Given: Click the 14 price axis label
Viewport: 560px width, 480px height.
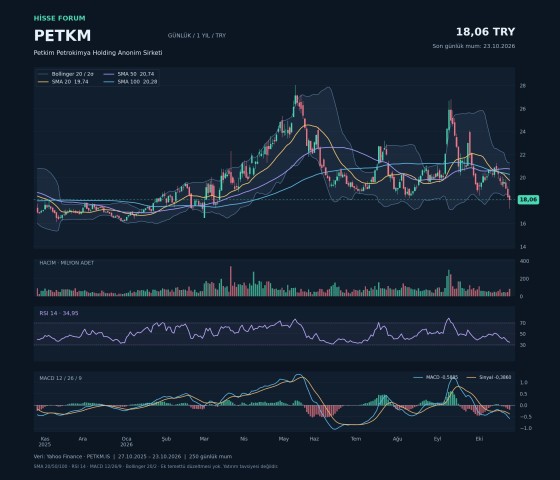Looking at the screenshot, I should pos(522,247).
